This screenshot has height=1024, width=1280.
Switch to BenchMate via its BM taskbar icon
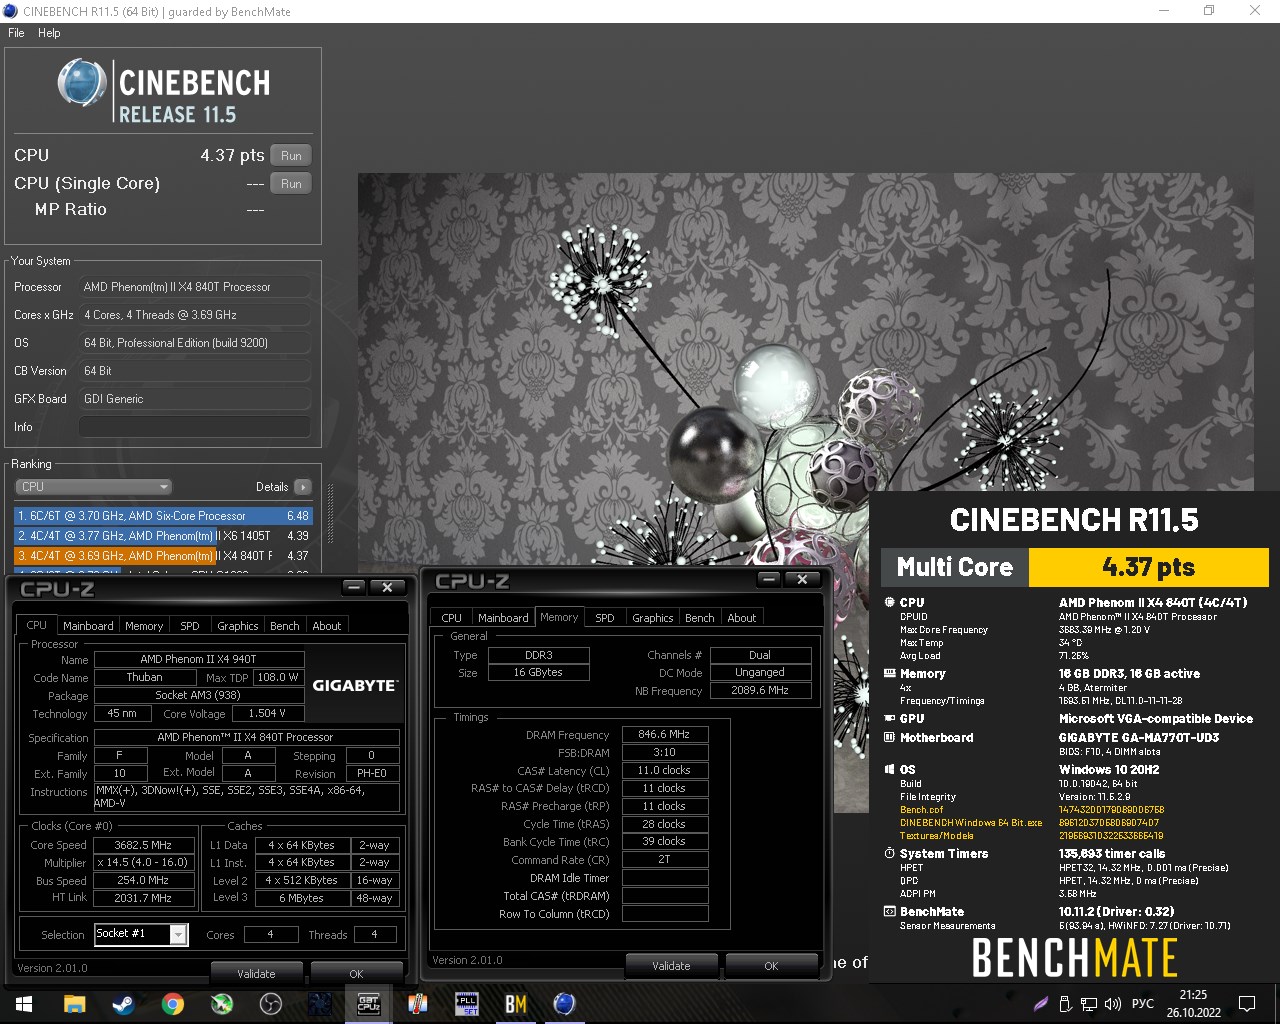[516, 1004]
